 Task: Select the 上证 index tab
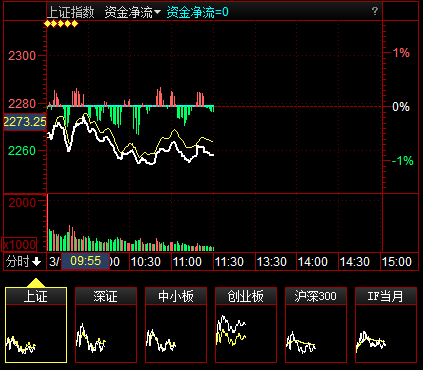pyautogui.click(x=36, y=296)
